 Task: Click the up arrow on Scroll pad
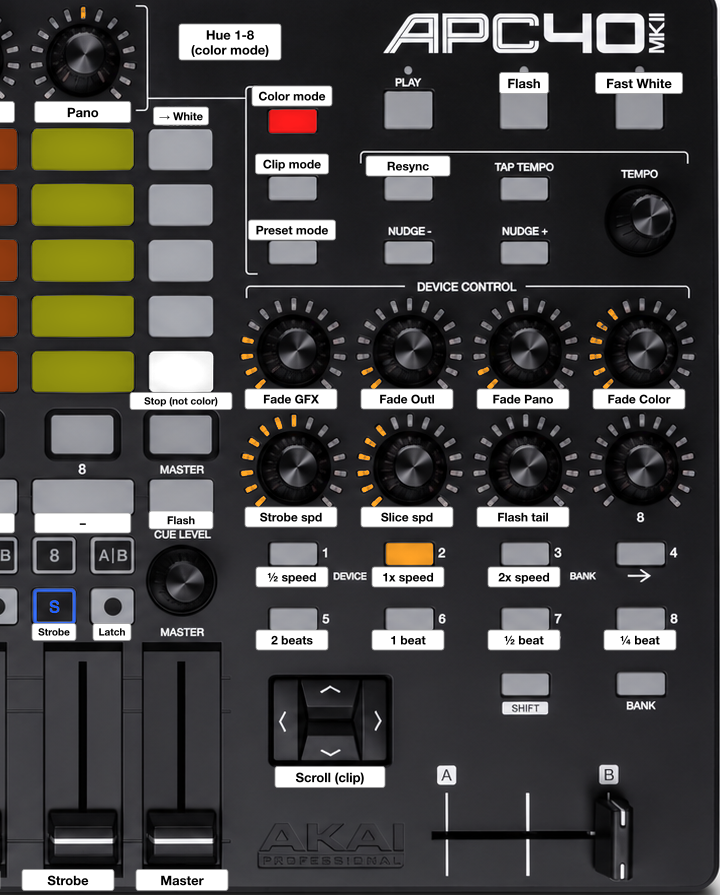coord(330,690)
